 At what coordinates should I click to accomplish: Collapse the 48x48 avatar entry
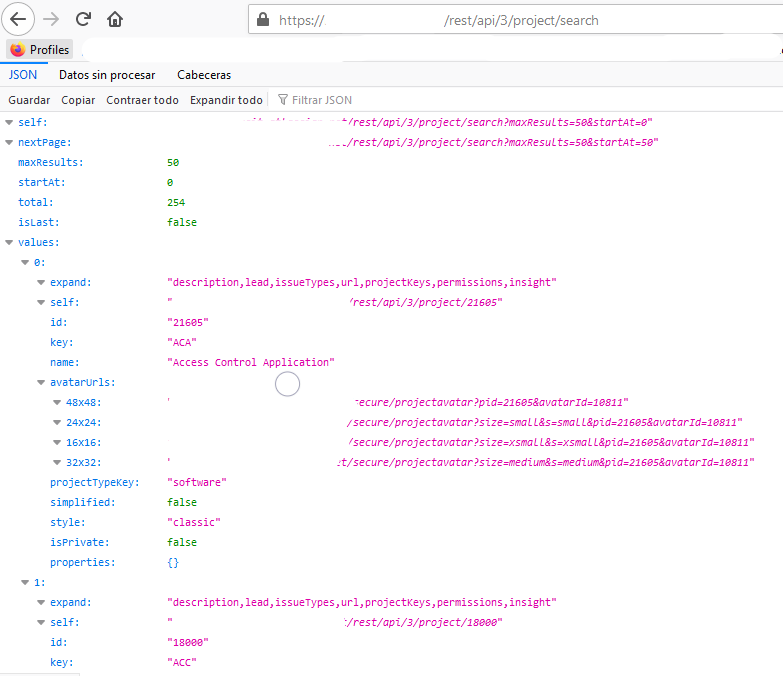[x=57, y=402]
